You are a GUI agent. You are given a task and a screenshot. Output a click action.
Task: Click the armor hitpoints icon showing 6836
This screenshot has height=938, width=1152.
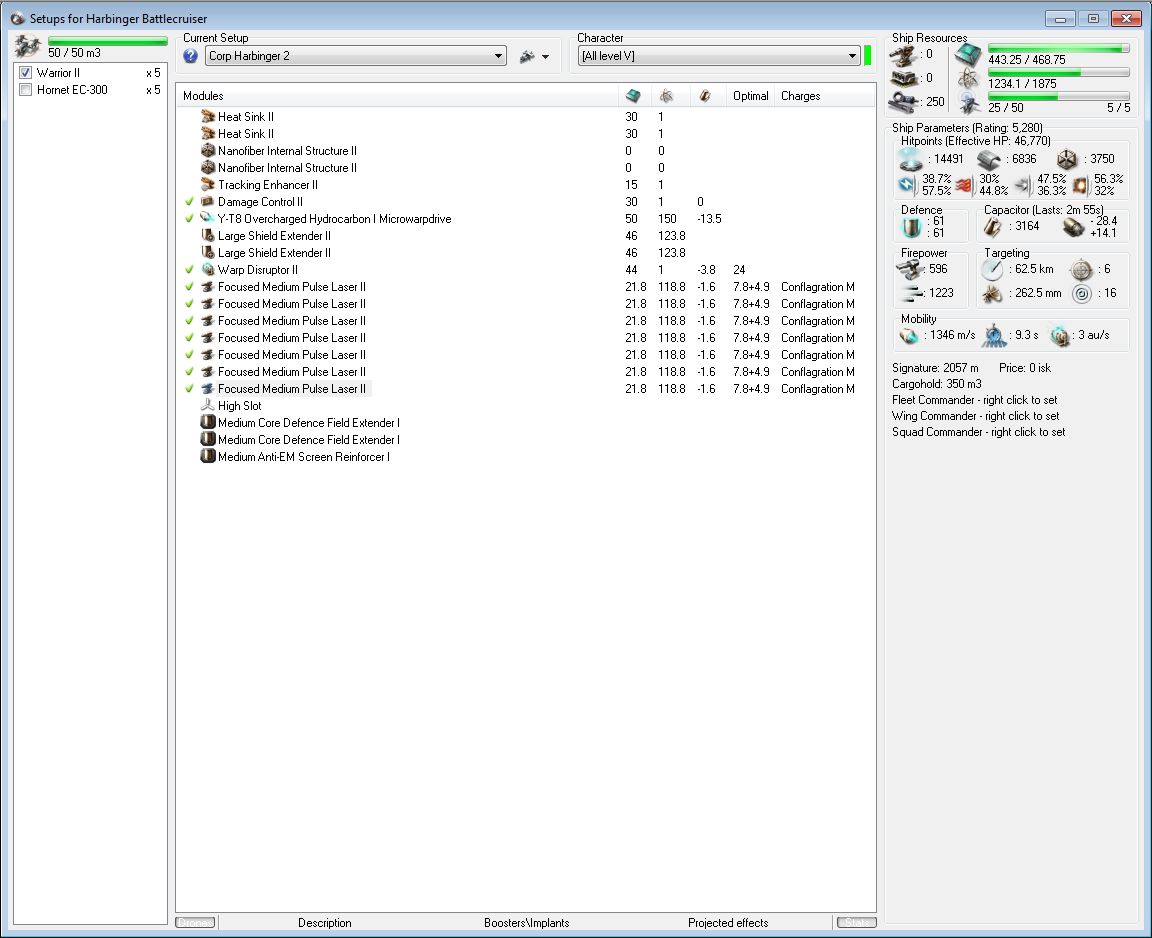tap(989, 159)
